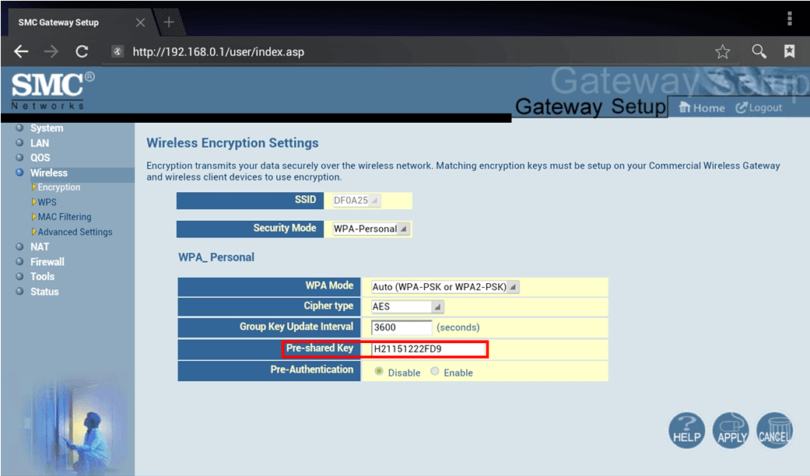810x476 pixels.
Task: Click the Pre-Authentication label cell
Action: (x=269, y=371)
